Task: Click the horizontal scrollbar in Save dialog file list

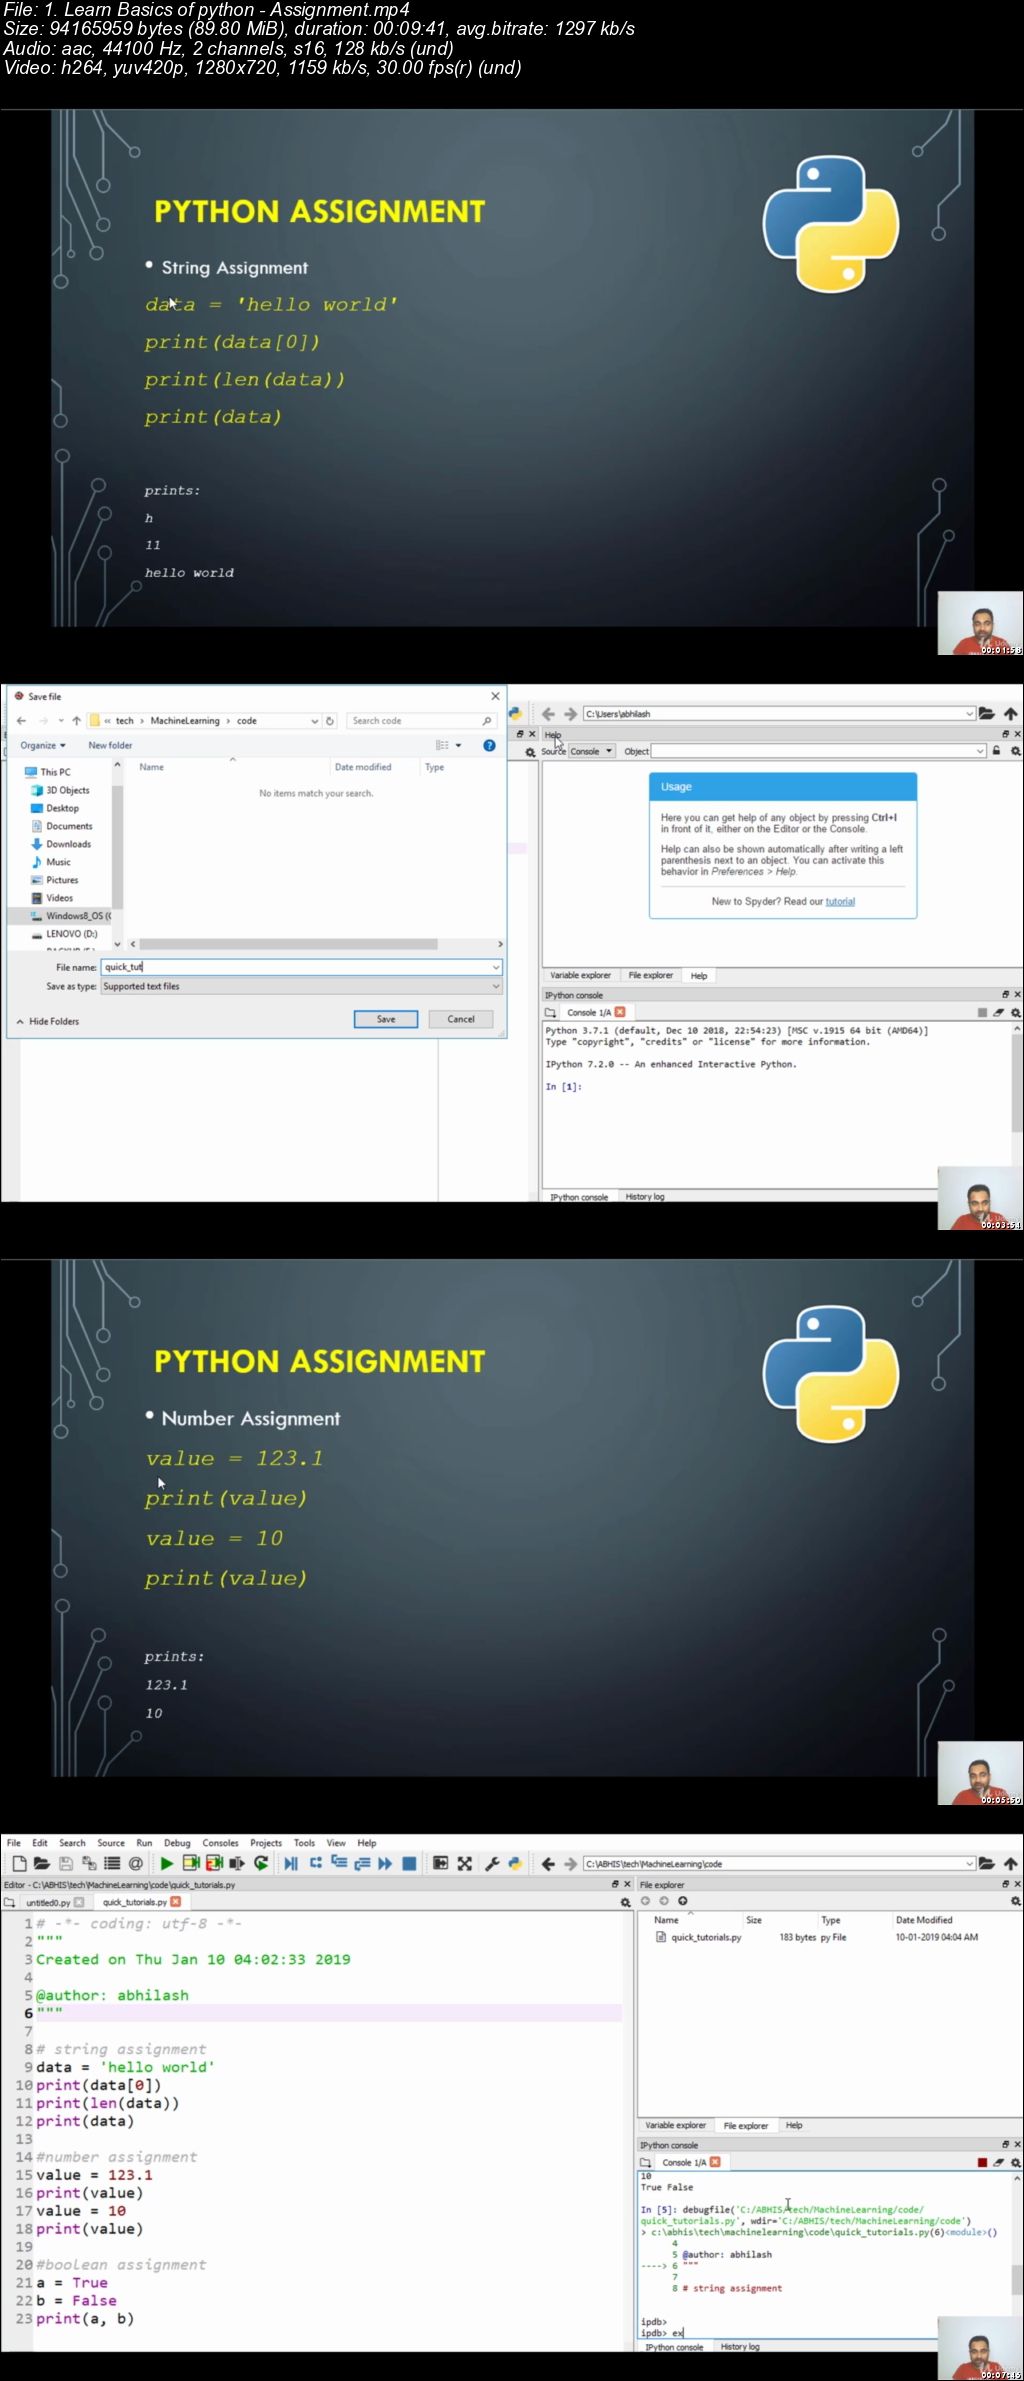Action: (x=288, y=944)
